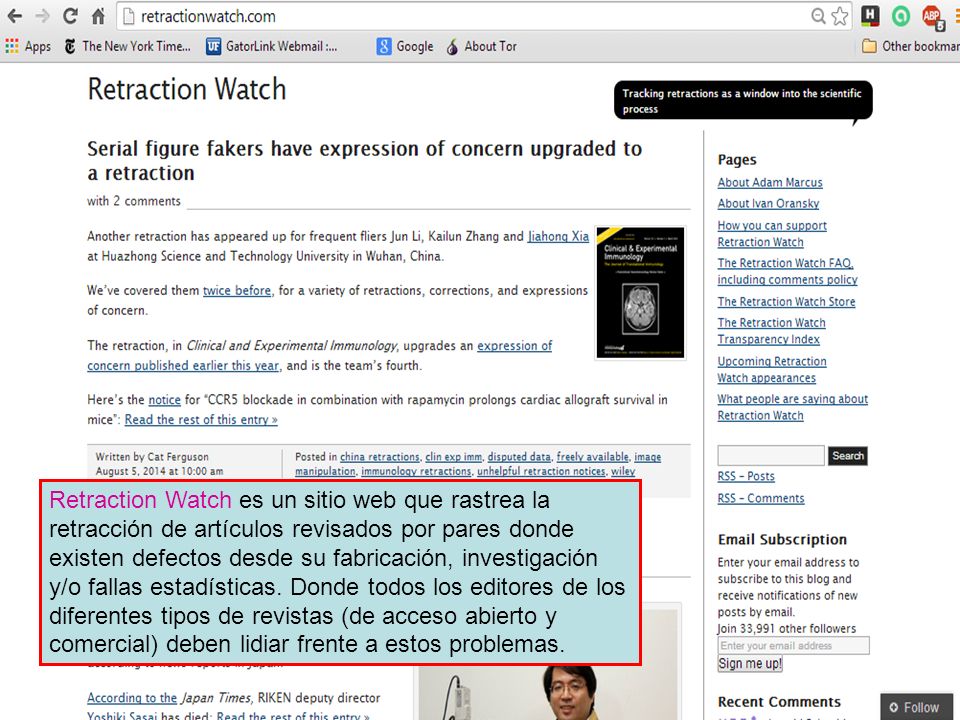Open the 'china retractions' category link
The height and width of the screenshot is (720, 960).
pyautogui.click(x=380, y=457)
